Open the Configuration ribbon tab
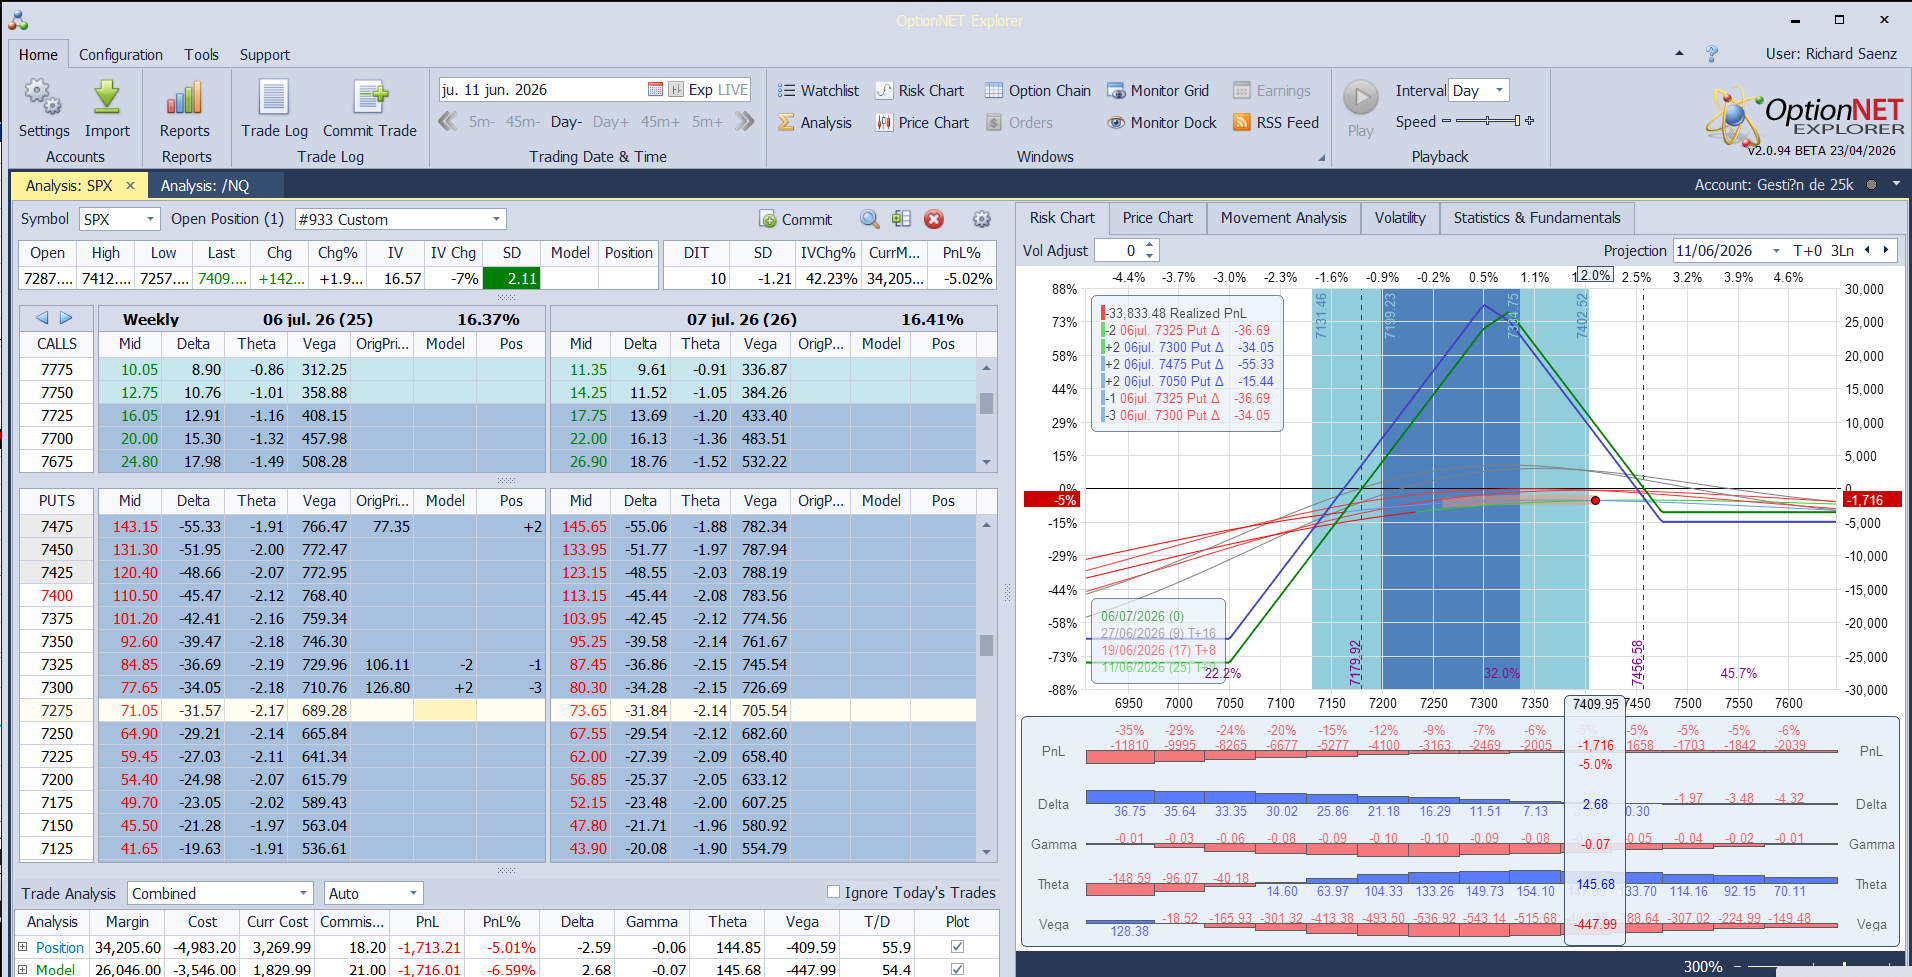1912x977 pixels. point(121,55)
